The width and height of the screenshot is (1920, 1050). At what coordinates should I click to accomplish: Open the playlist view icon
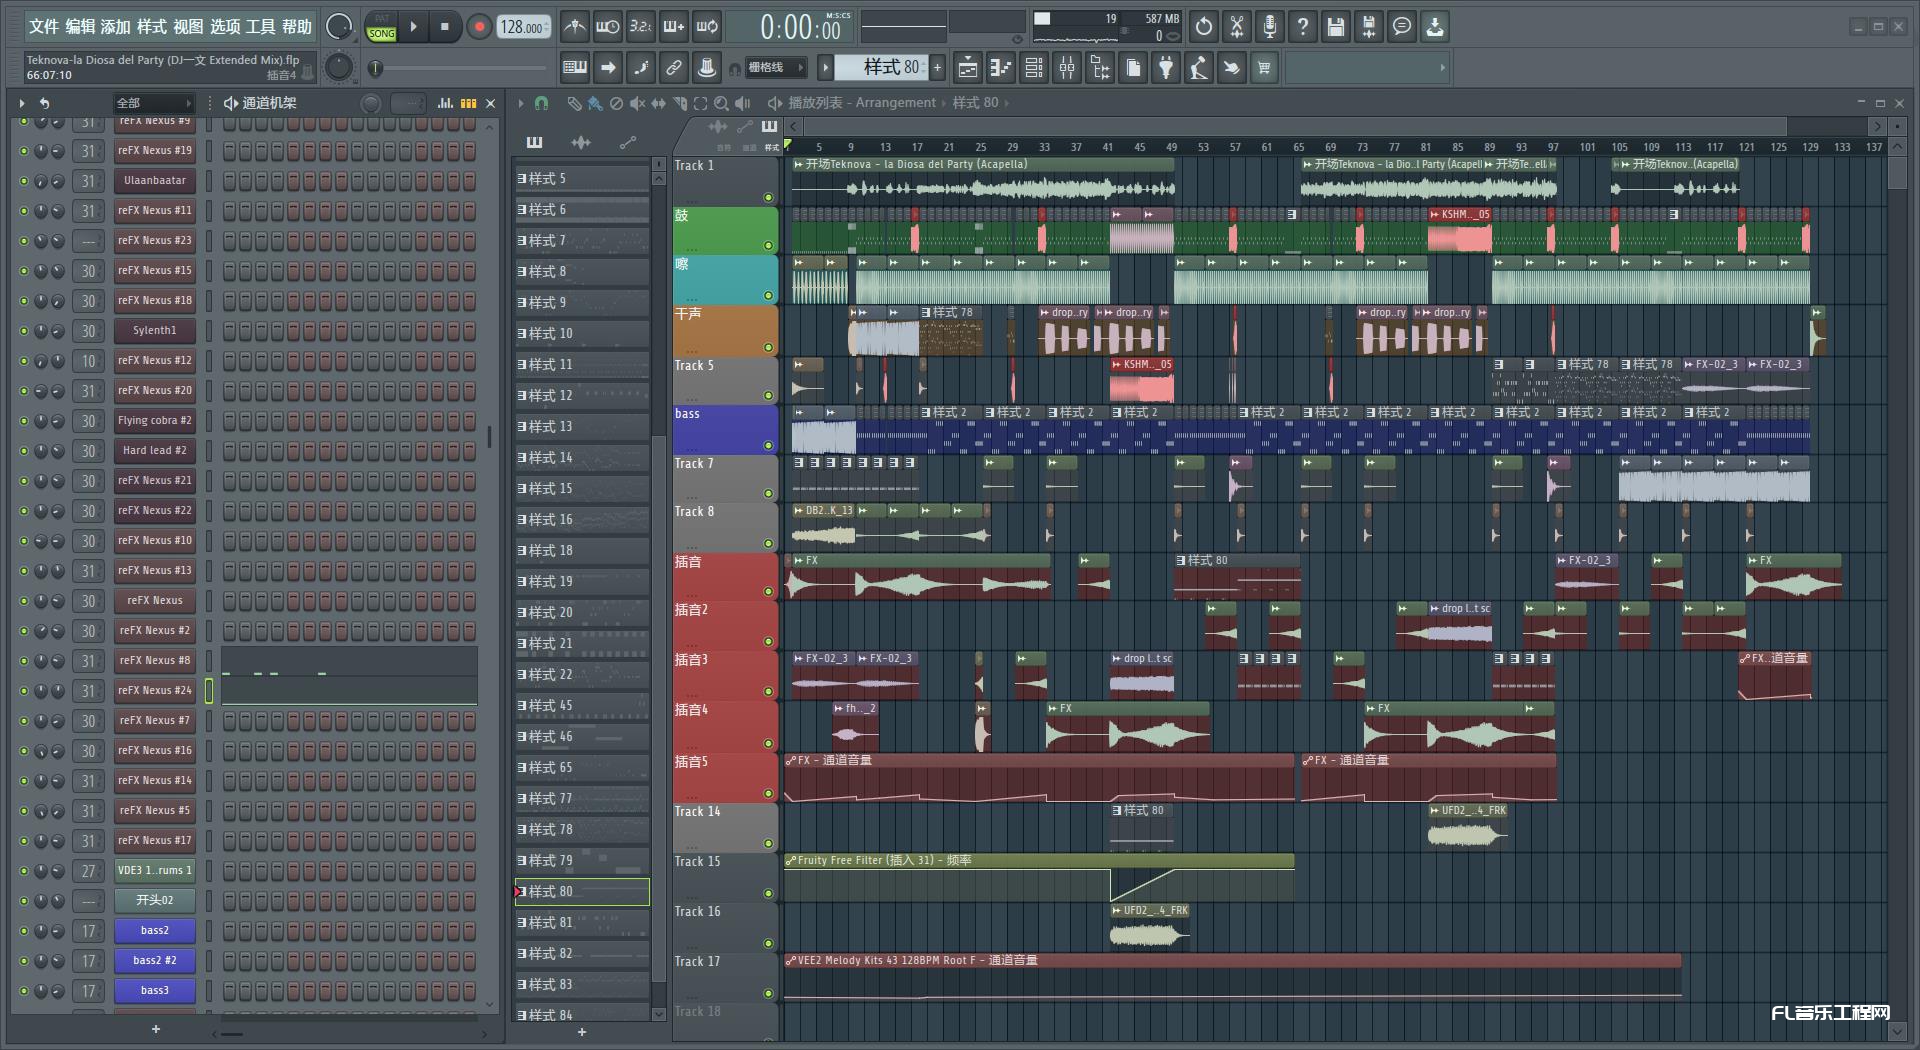(968, 68)
